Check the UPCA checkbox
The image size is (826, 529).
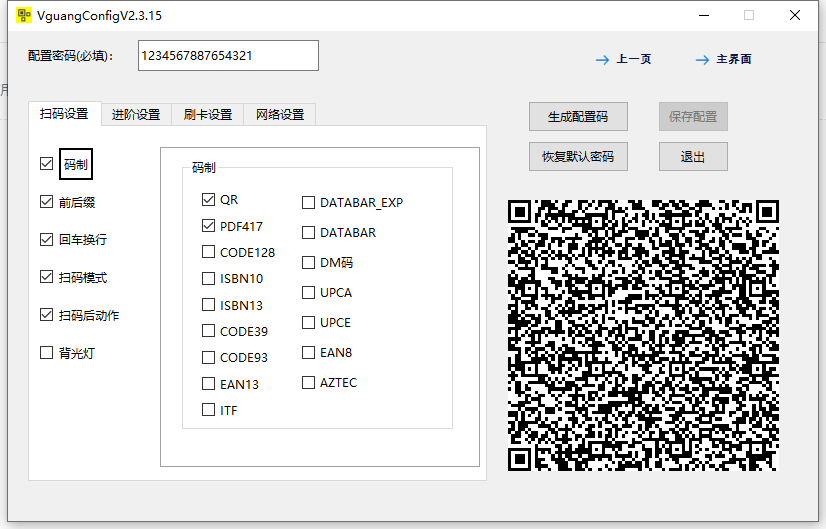308,292
